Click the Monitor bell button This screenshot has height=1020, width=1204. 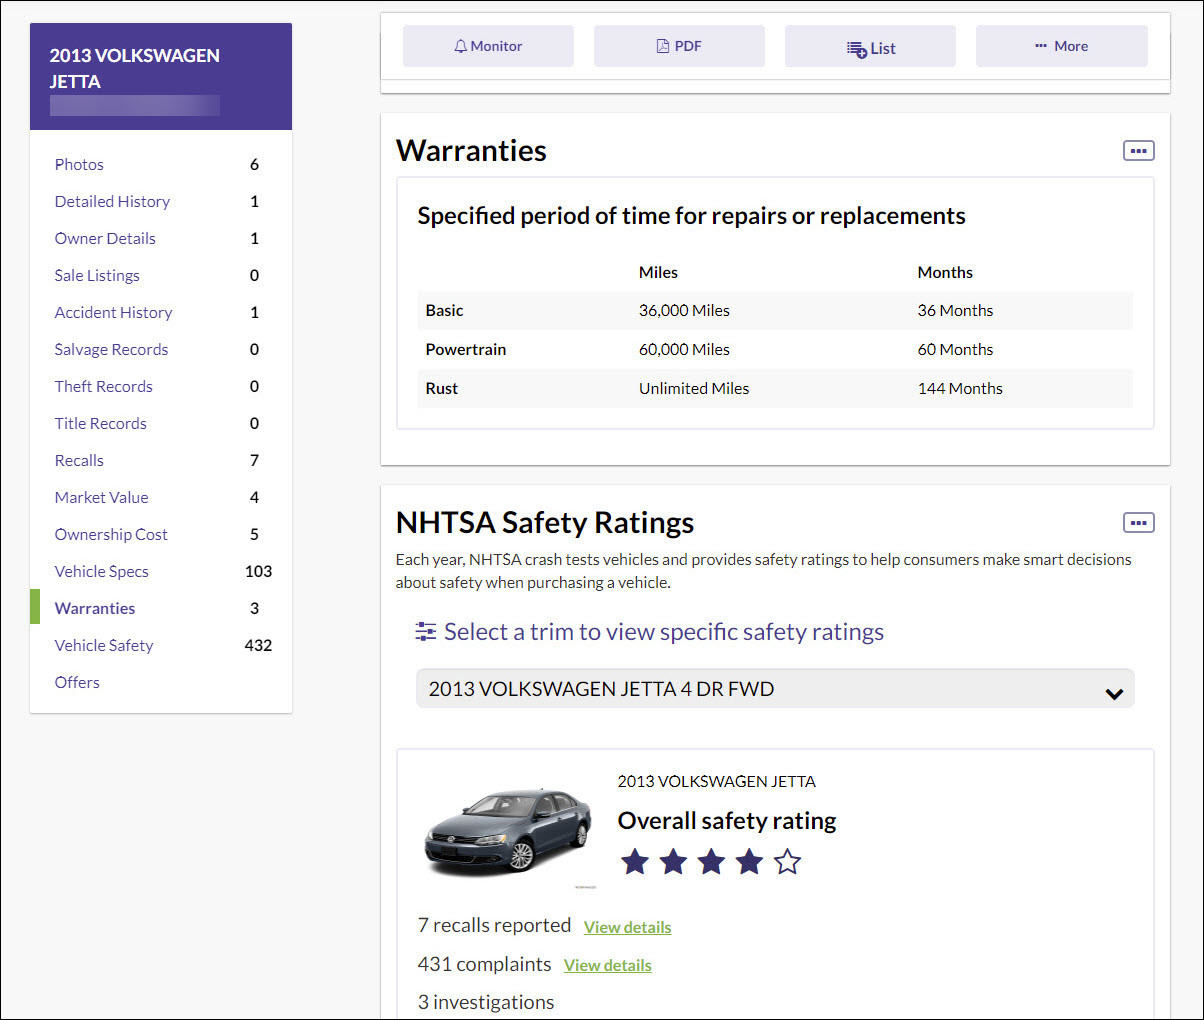(488, 46)
